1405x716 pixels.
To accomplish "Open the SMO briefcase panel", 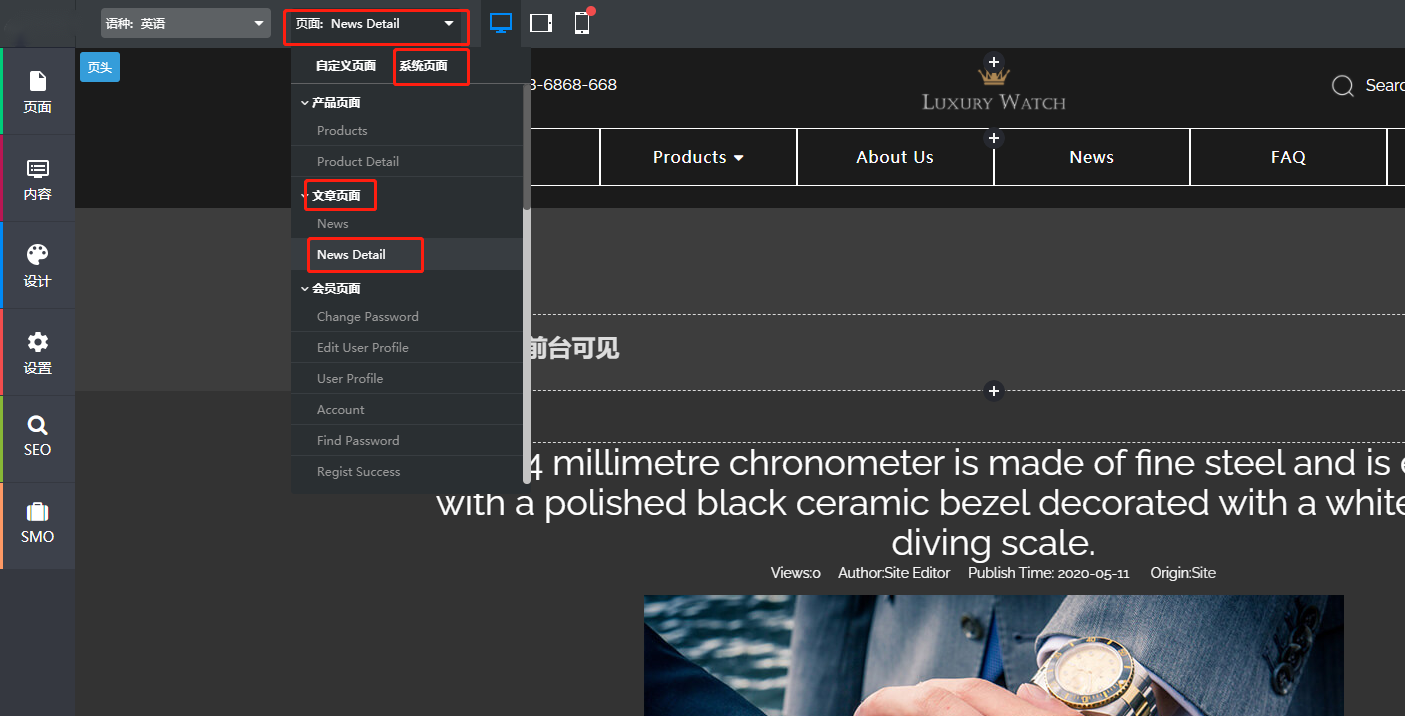I will (x=37, y=523).
